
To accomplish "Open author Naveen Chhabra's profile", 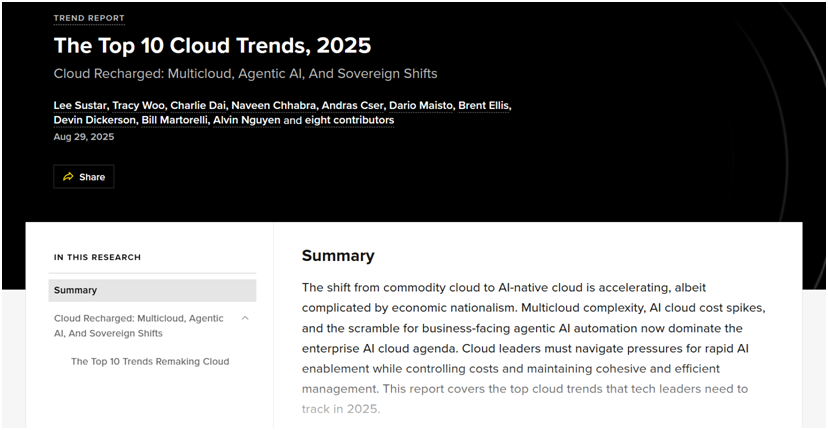I will [x=274, y=106].
